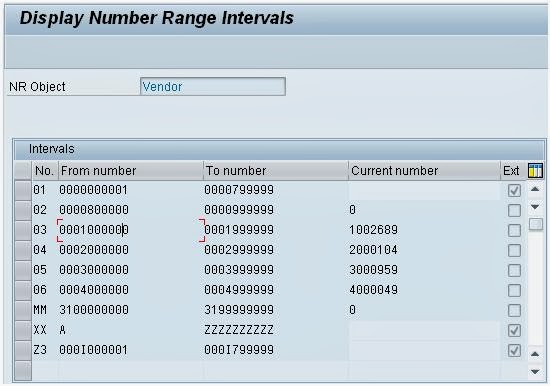Screen dimensions: 550x386
Task: Click From number 3100000000 in row MM
Action: [94, 310]
